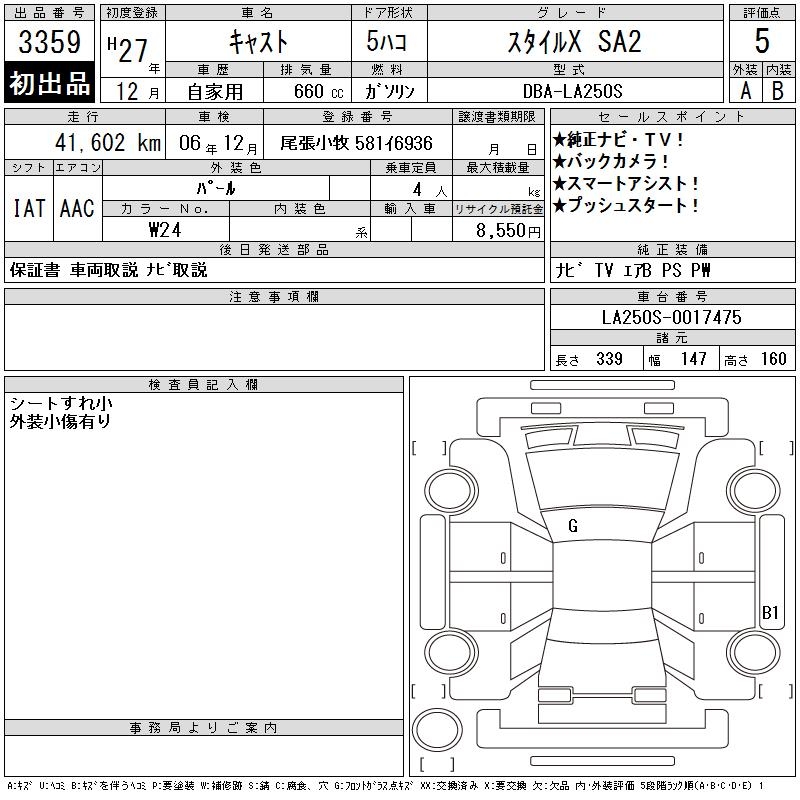Click the 注意事項欄 header
The height and width of the screenshot is (800, 800).
pos(274,297)
